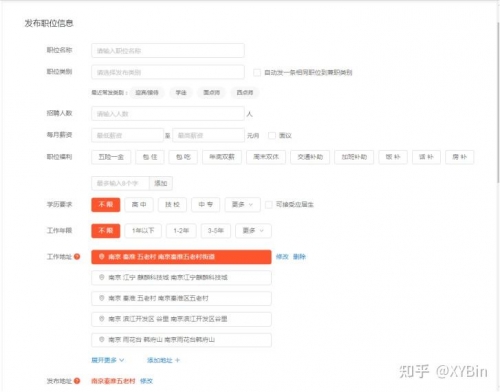Select 1年以下 work experience
This screenshot has width=500, height=392.
143,230
